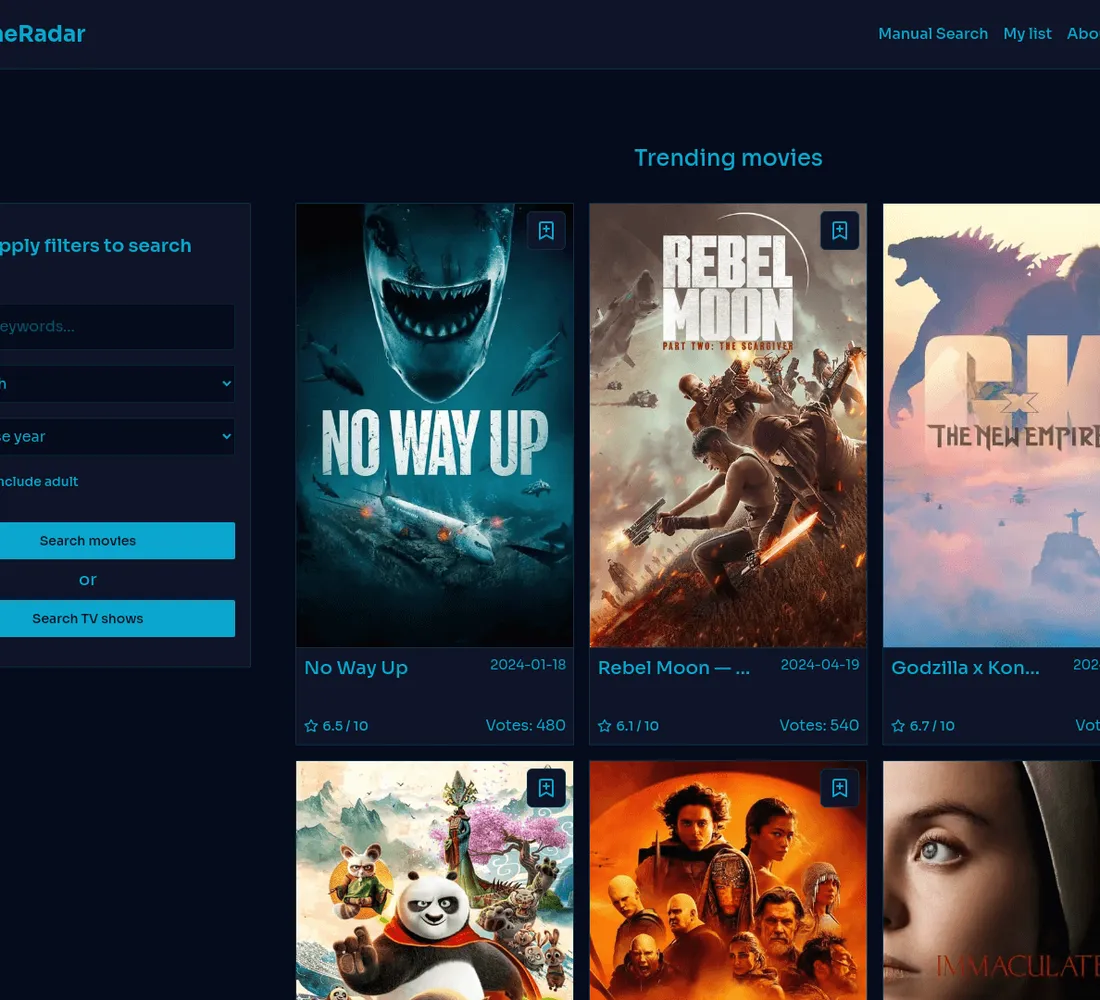The height and width of the screenshot is (1000, 1100).
Task: Bookmark the Rebel Moon movie
Action: 839,231
